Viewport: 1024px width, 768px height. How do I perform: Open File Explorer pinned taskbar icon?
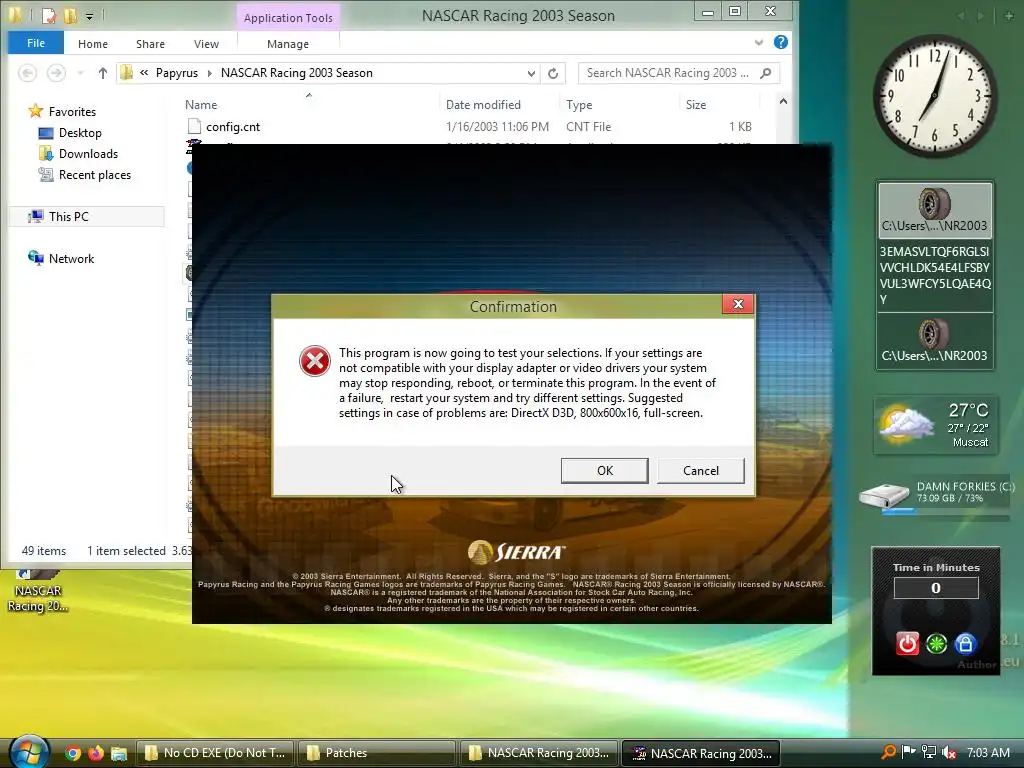tap(119, 753)
